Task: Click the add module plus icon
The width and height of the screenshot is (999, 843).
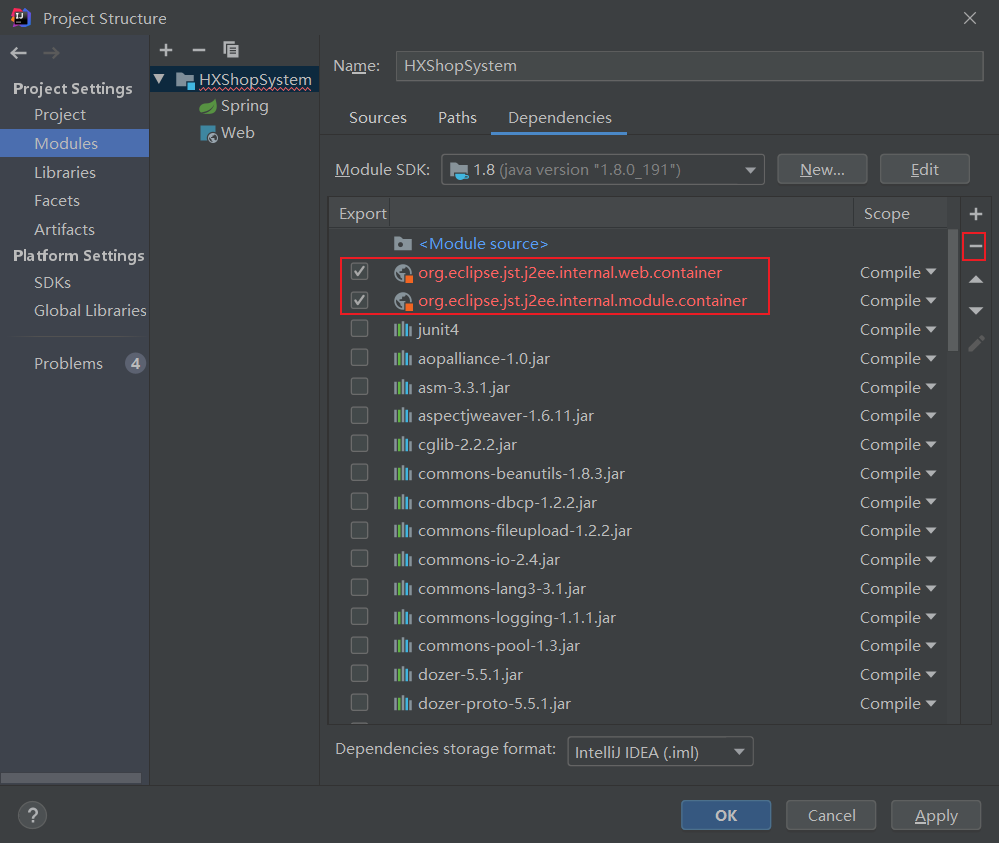Action: pos(166,50)
